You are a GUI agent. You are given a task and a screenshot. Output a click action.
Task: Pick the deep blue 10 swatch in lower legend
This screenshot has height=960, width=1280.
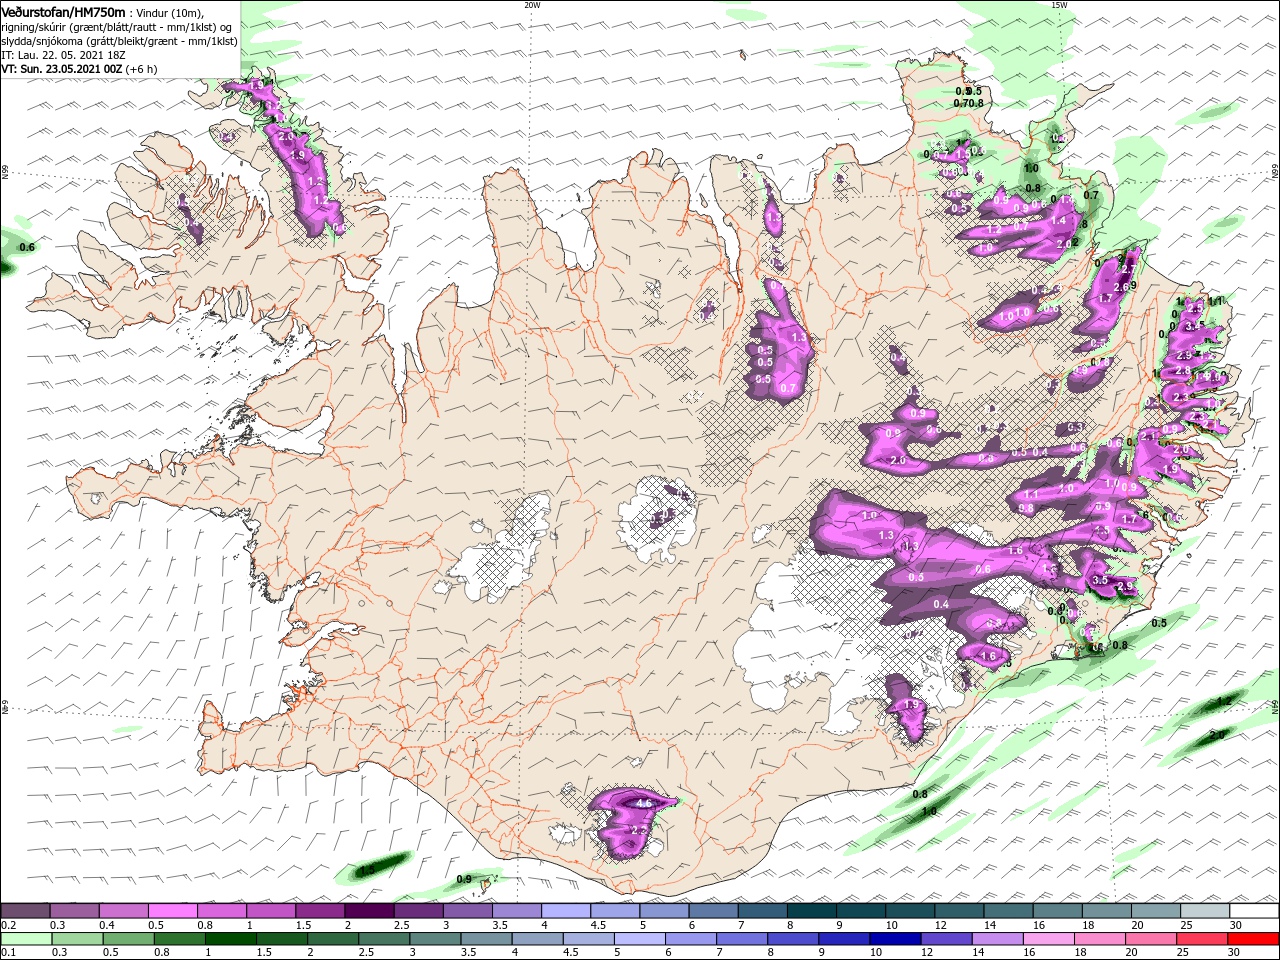click(896, 939)
